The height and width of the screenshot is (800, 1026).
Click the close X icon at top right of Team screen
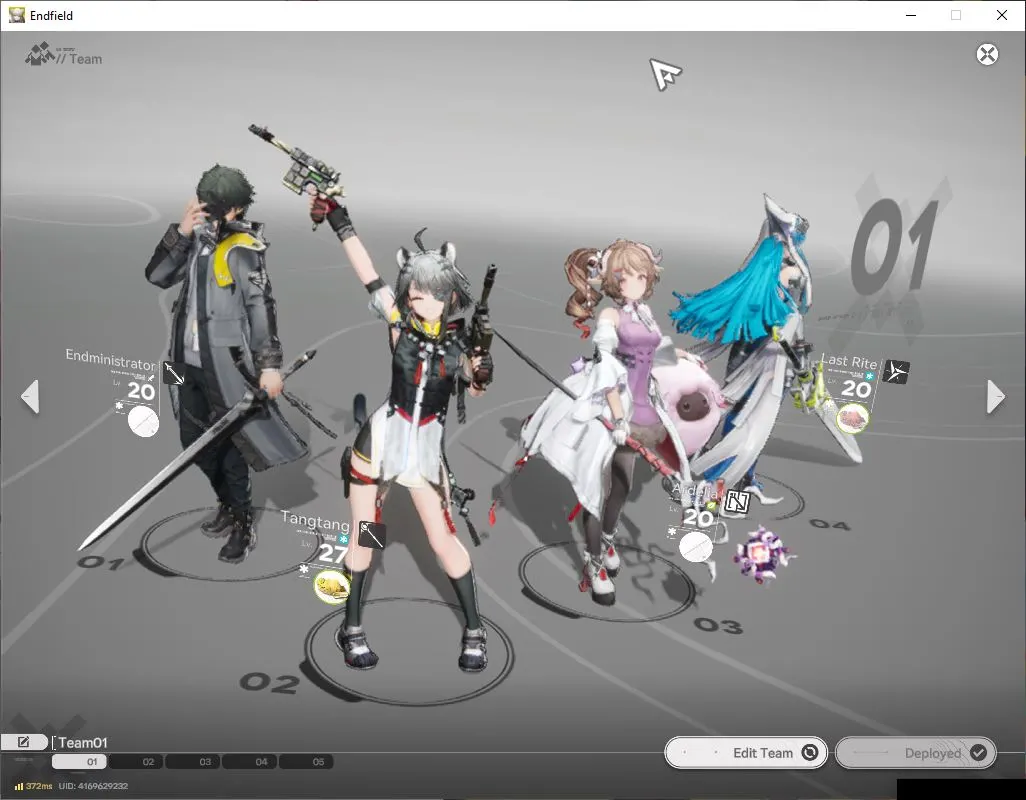[986, 54]
